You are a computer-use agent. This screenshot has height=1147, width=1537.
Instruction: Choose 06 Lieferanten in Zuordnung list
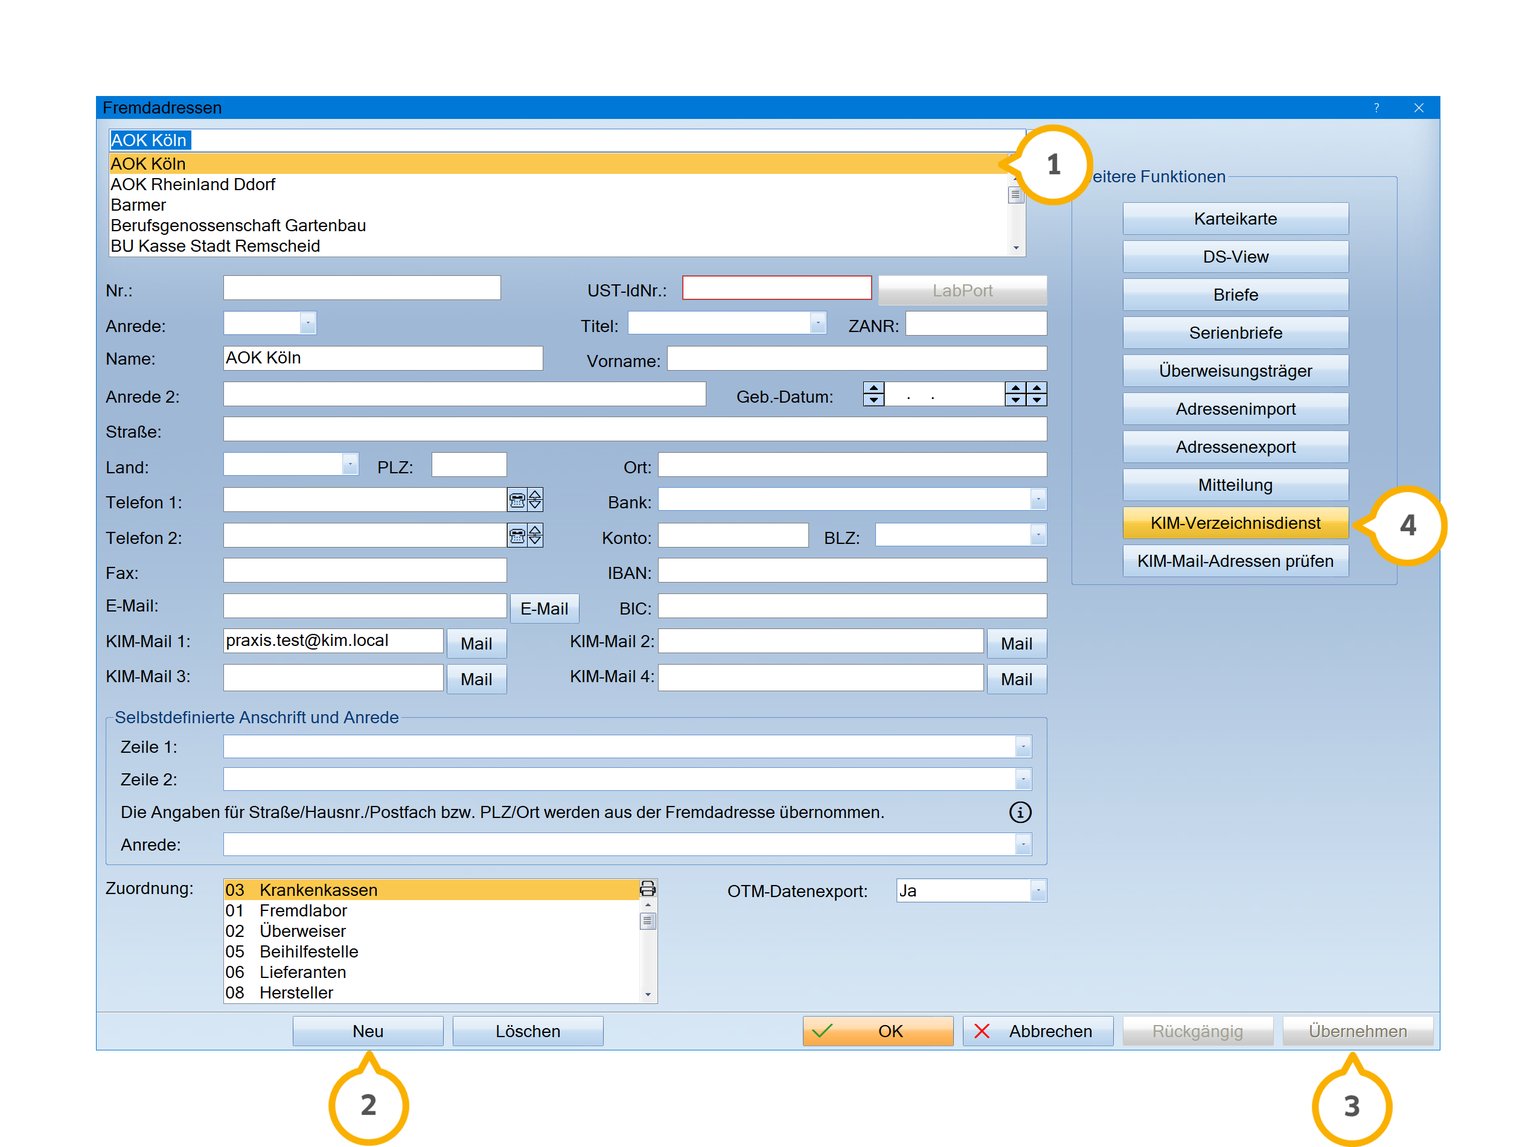[x=431, y=972]
